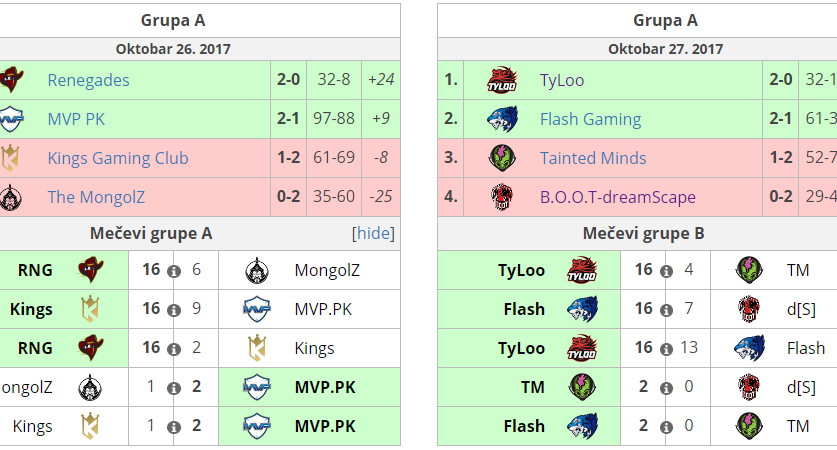837x450 pixels.
Task: Click the Tainted Minds logo in standings
Action: pos(501,158)
